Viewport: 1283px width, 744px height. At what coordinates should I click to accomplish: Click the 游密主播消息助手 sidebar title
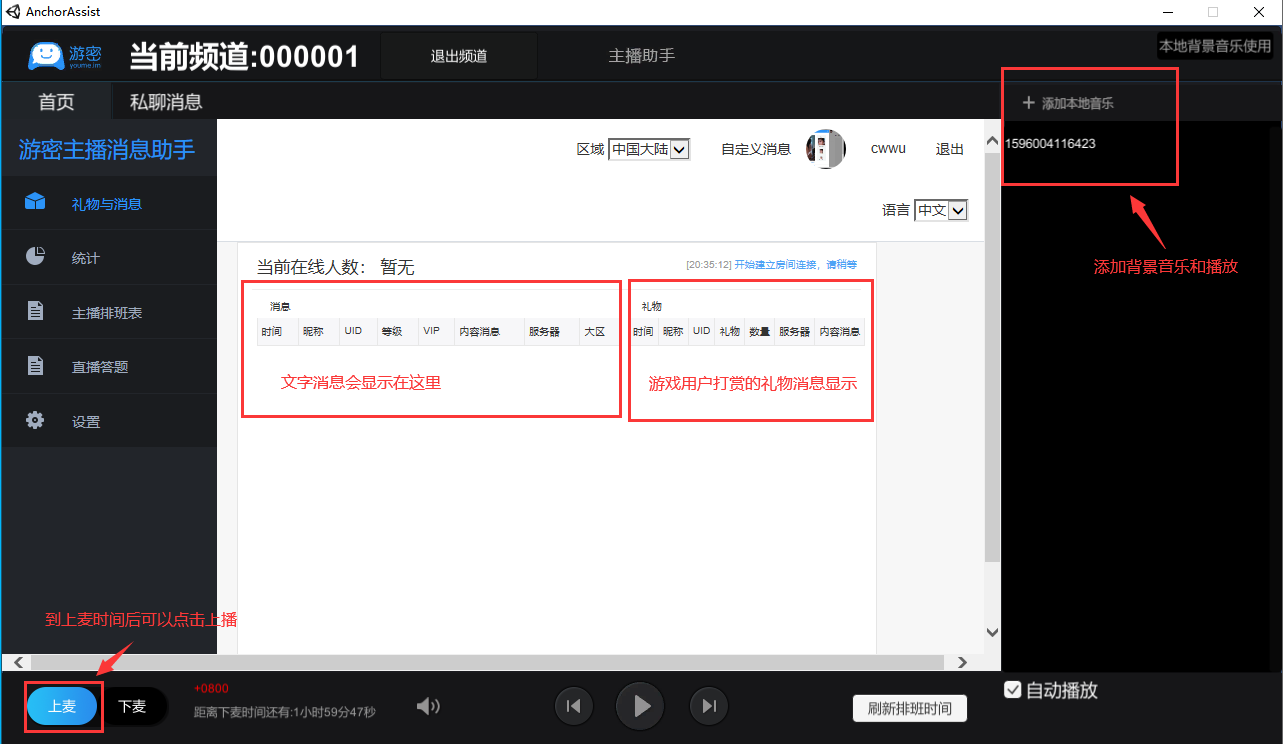[107, 150]
